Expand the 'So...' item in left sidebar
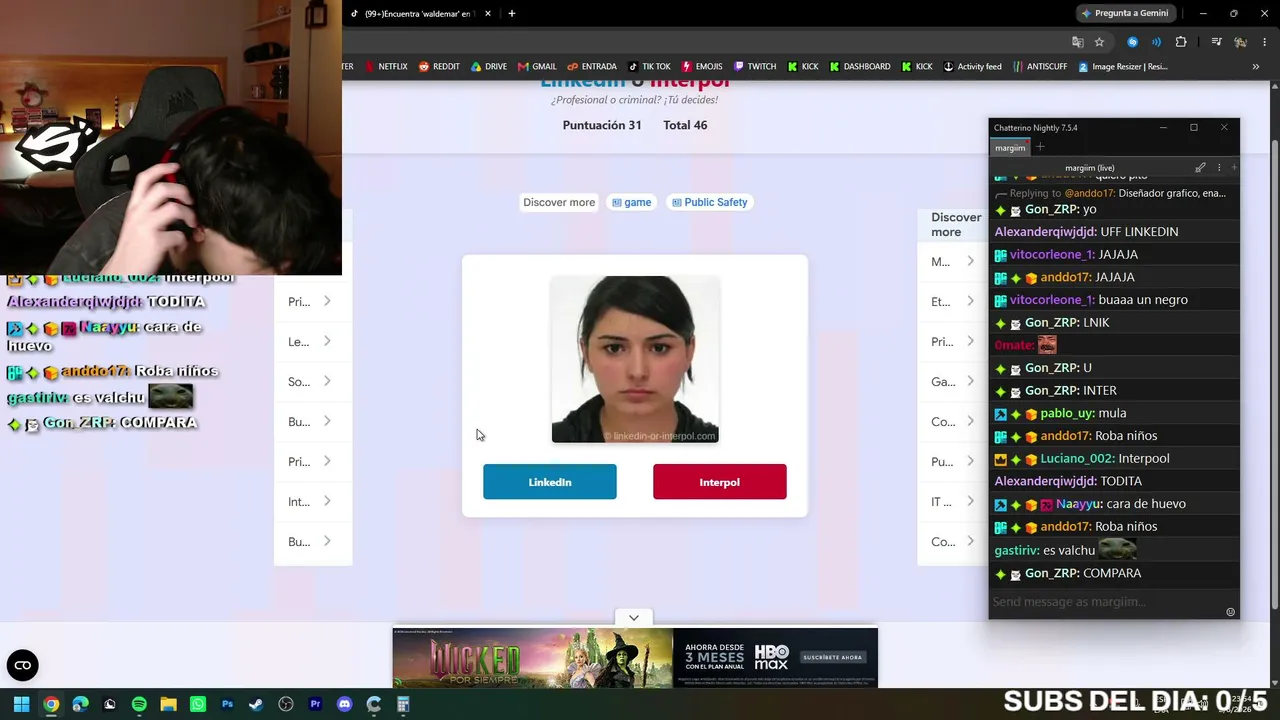Image resolution: width=1280 pixels, height=720 pixels. 312,381
